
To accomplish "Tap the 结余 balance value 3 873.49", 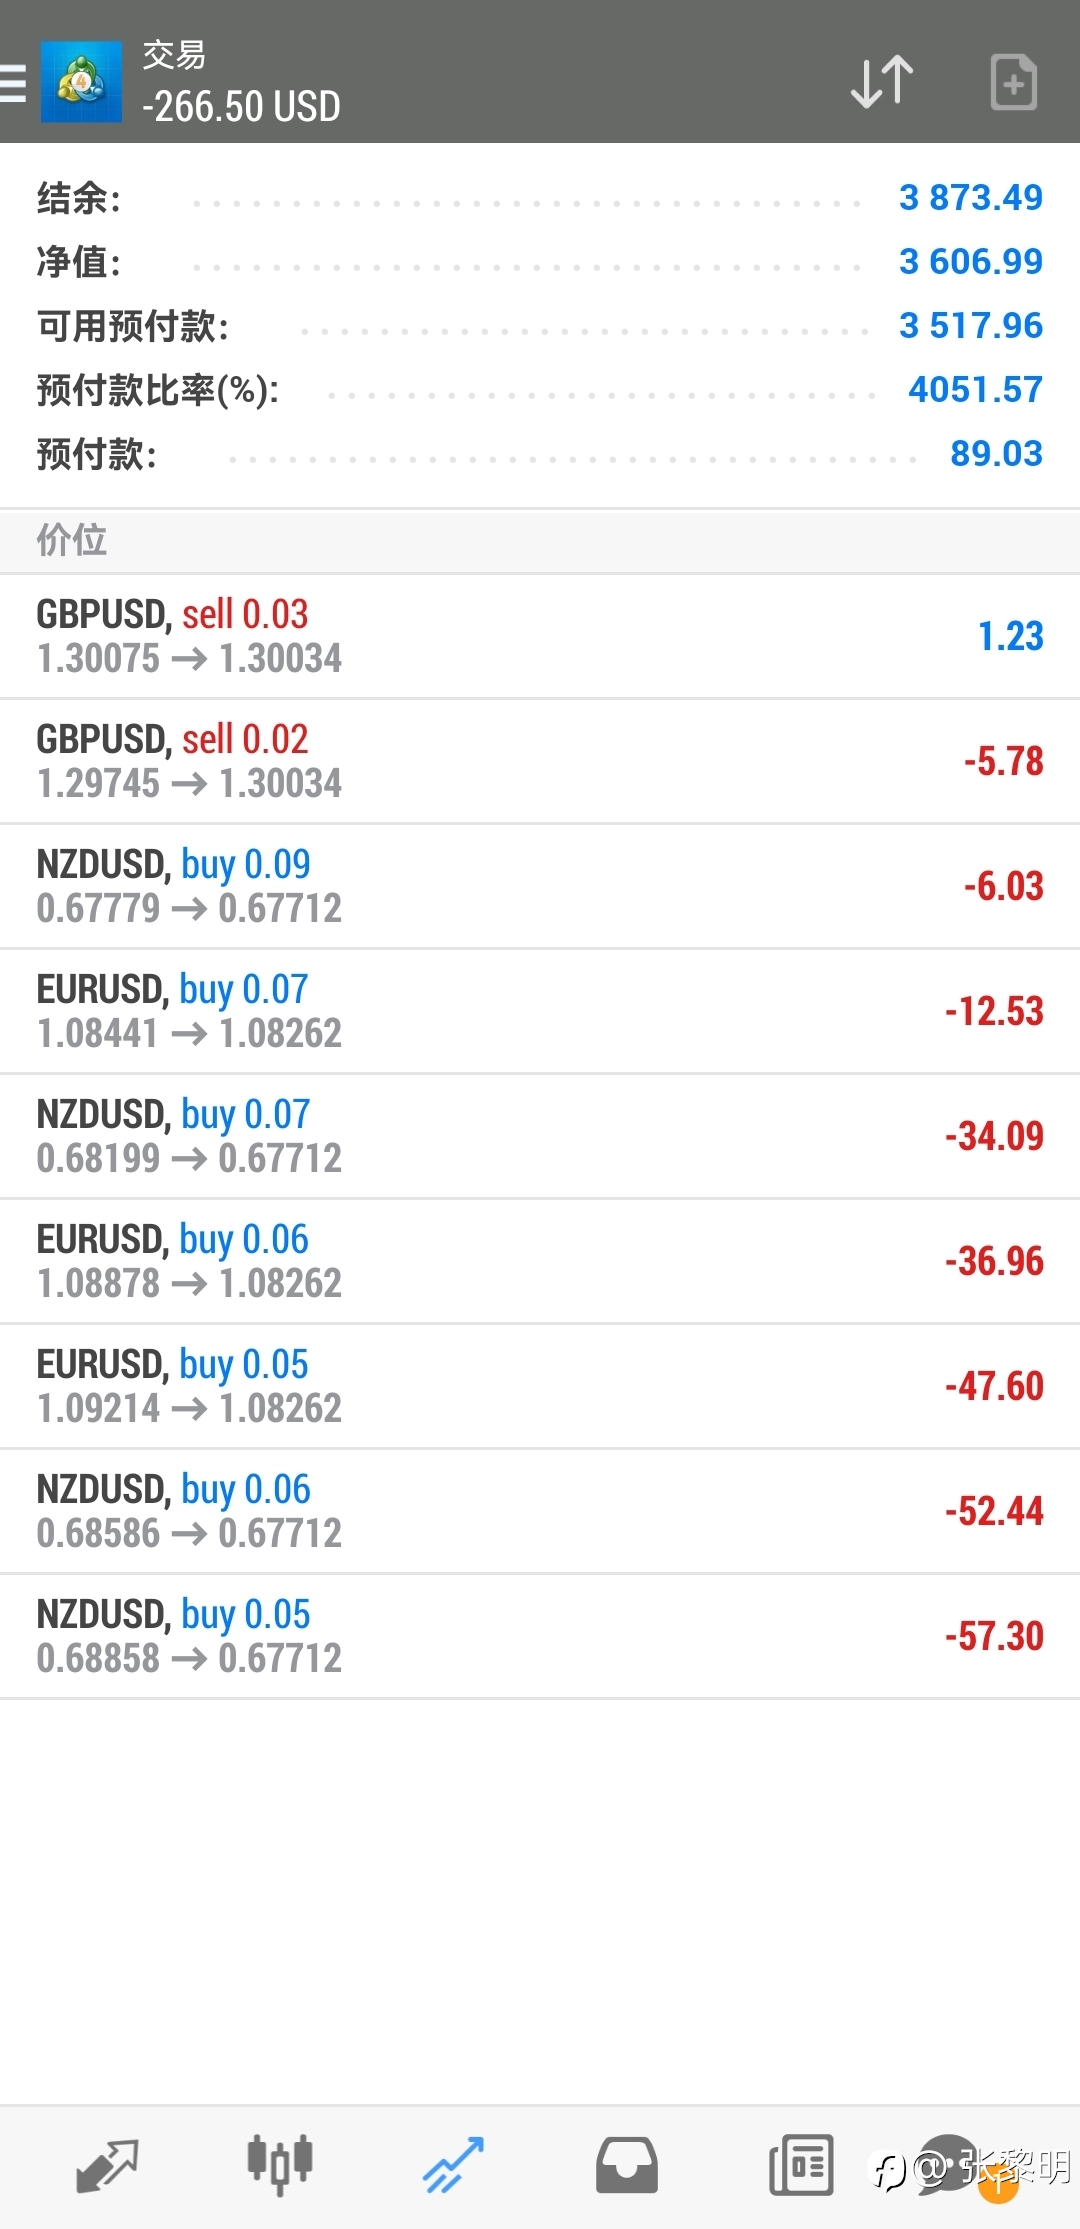I will coord(970,198).
